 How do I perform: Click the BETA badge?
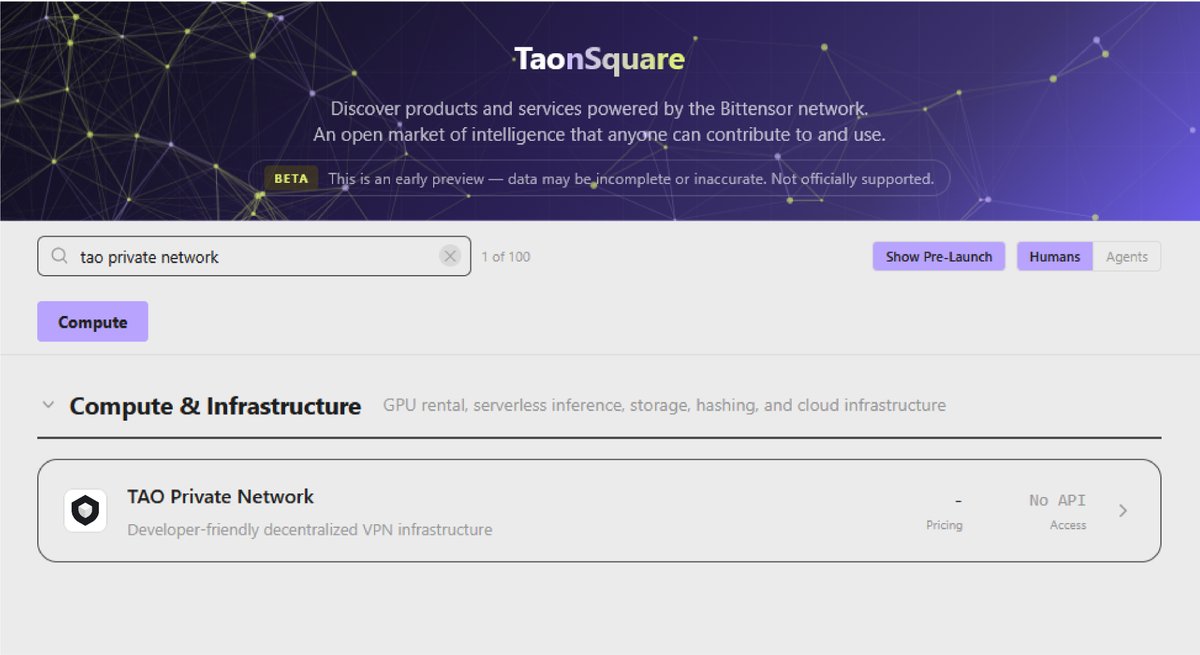click(x=291, y=179)
